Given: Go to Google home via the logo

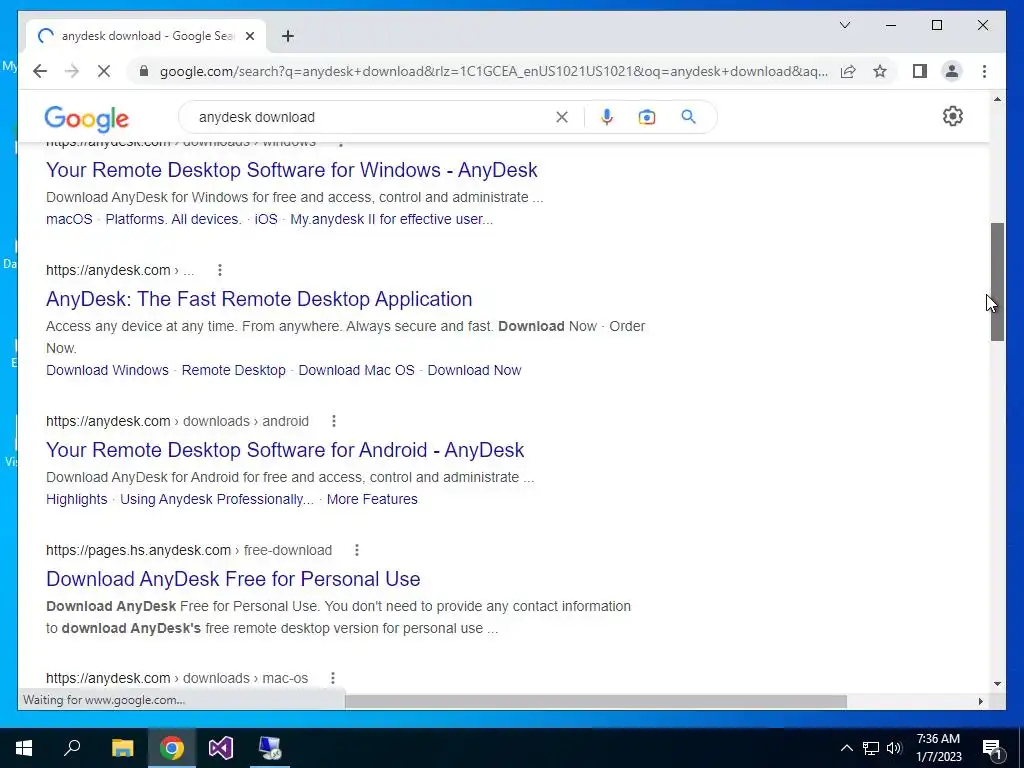Looking at the screenshot, I should coord(86,118).
